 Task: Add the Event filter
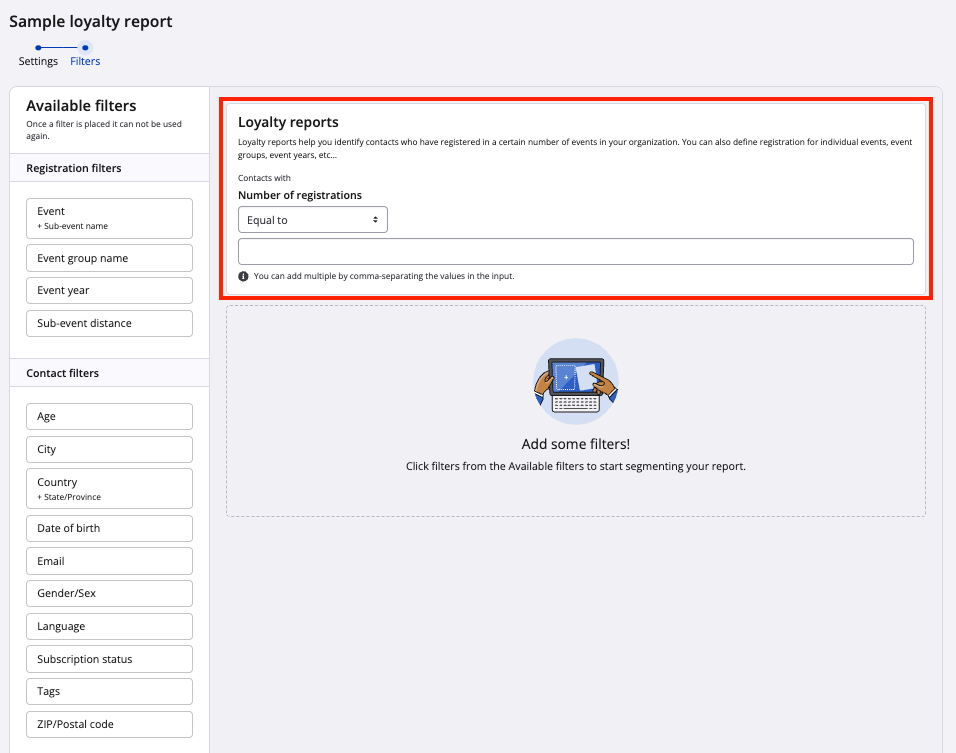pyautogui.click(x=109, y=218)
